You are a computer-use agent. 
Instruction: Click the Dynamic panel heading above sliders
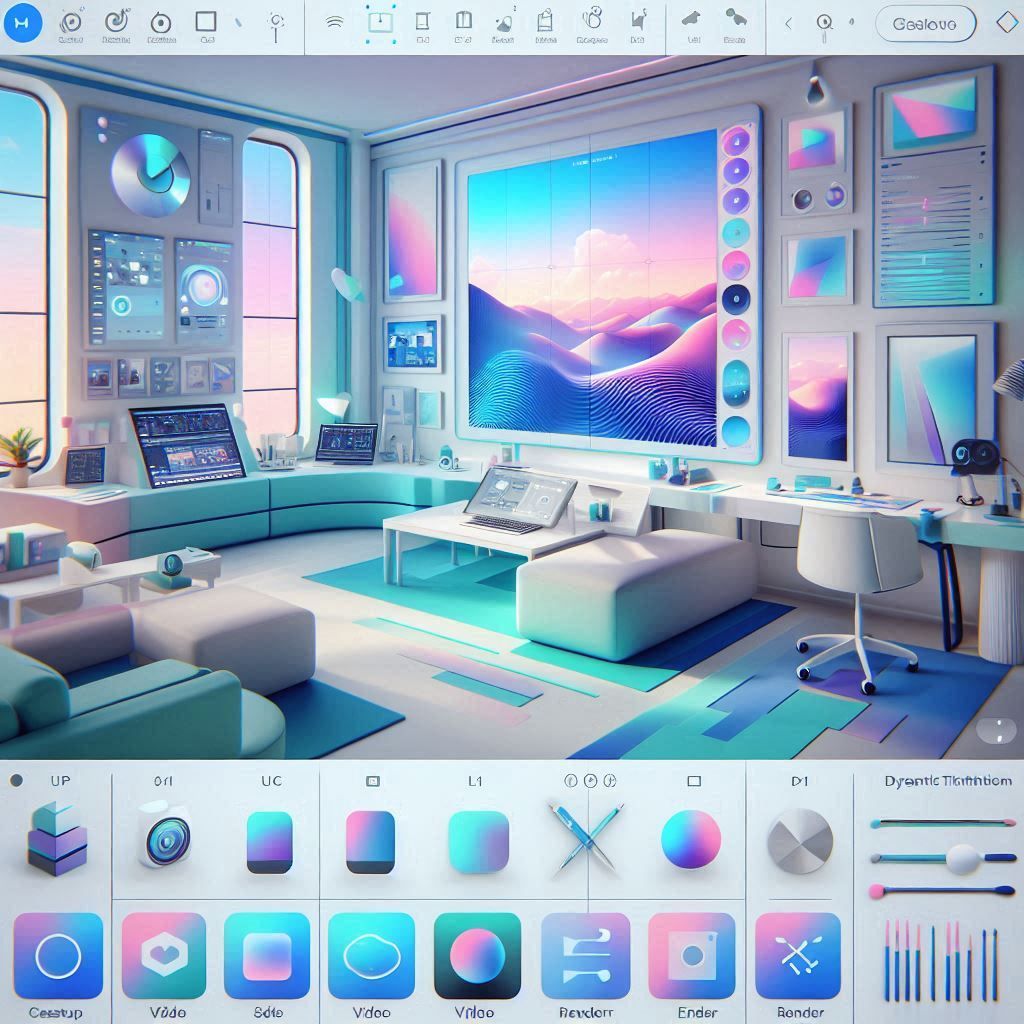pyautogui.click(x=948, y=780)
